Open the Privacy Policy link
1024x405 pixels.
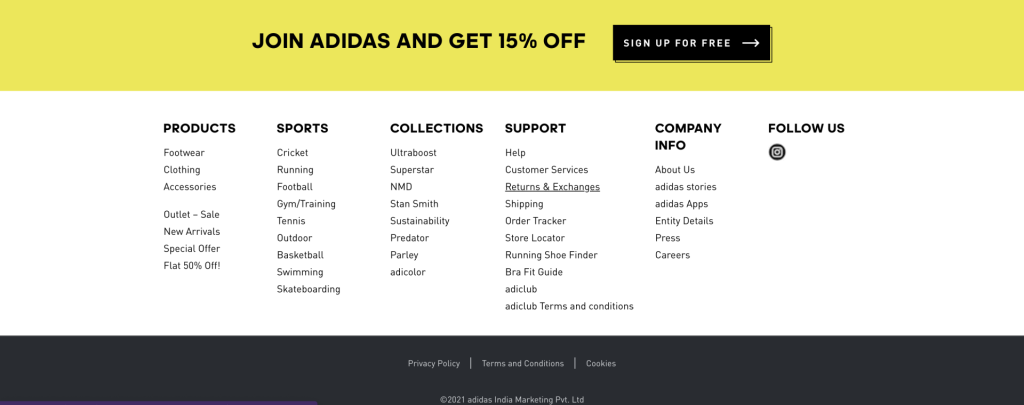(434, 363)
